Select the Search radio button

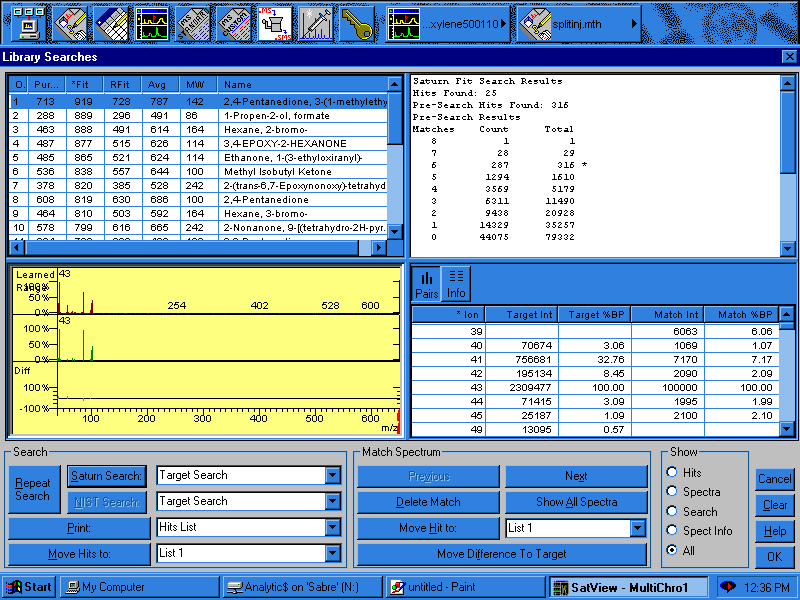tap(672, 511)
